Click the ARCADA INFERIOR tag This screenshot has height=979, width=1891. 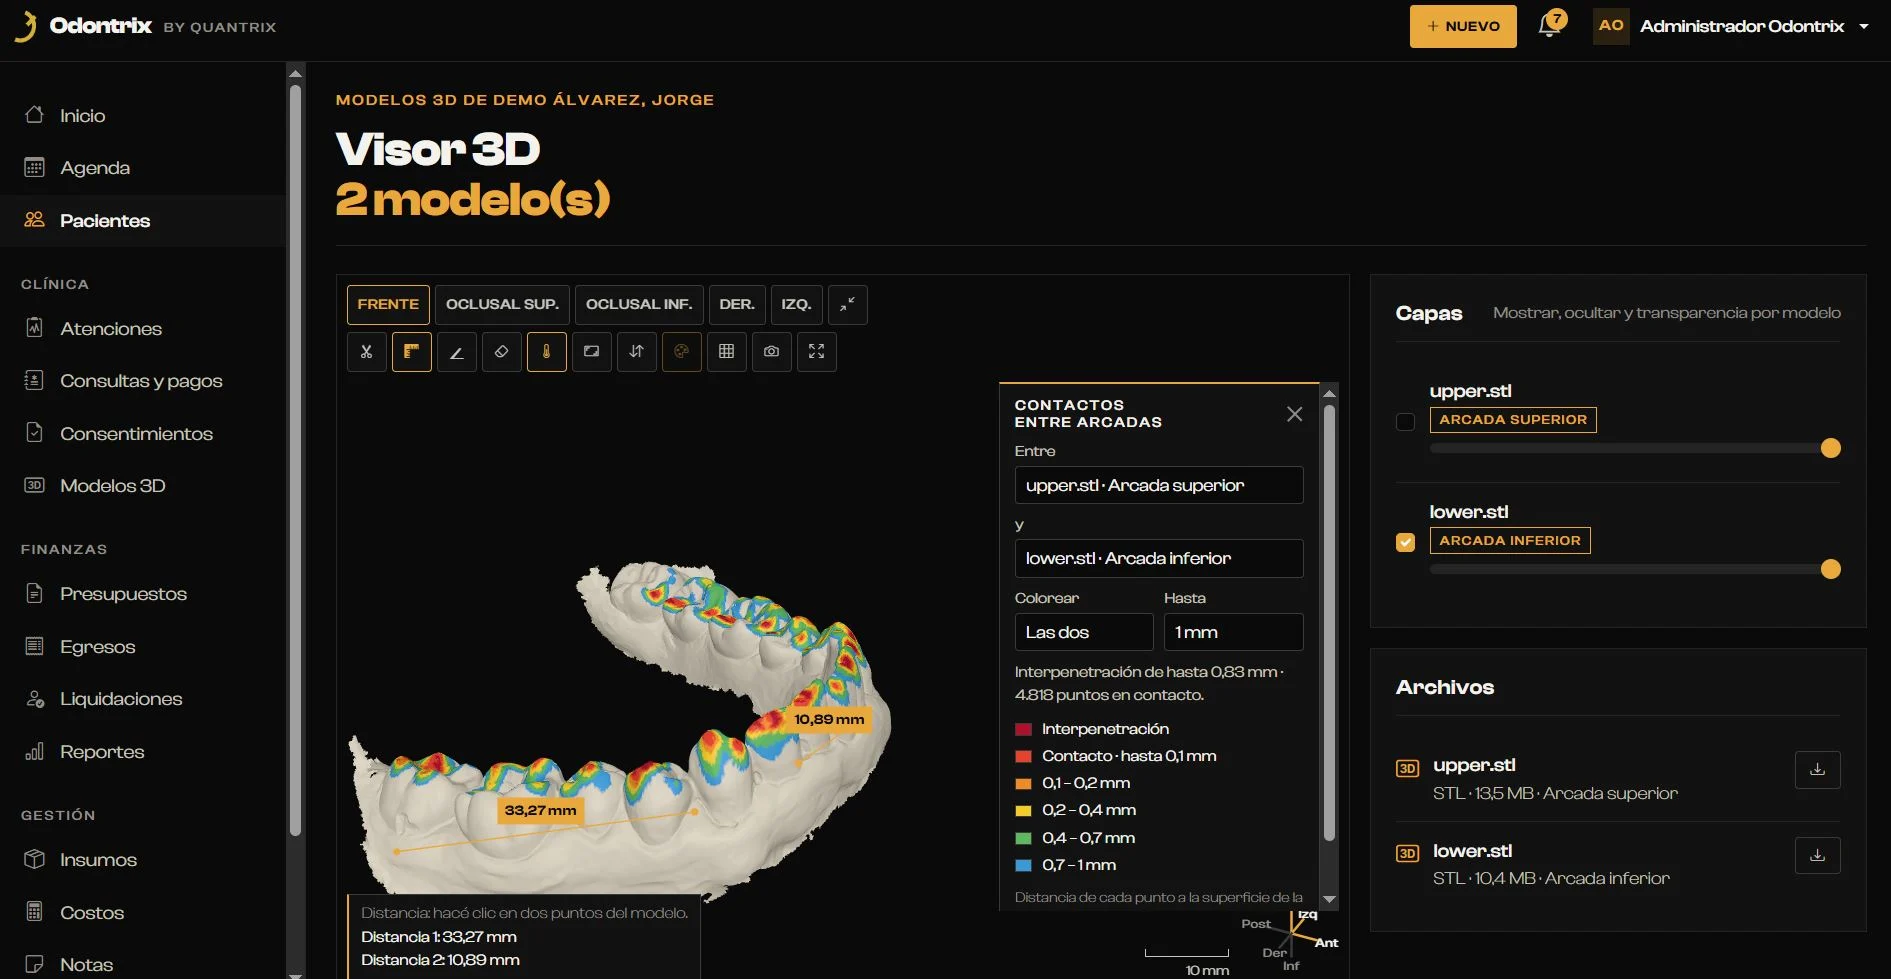click(x=1510, y=541)
